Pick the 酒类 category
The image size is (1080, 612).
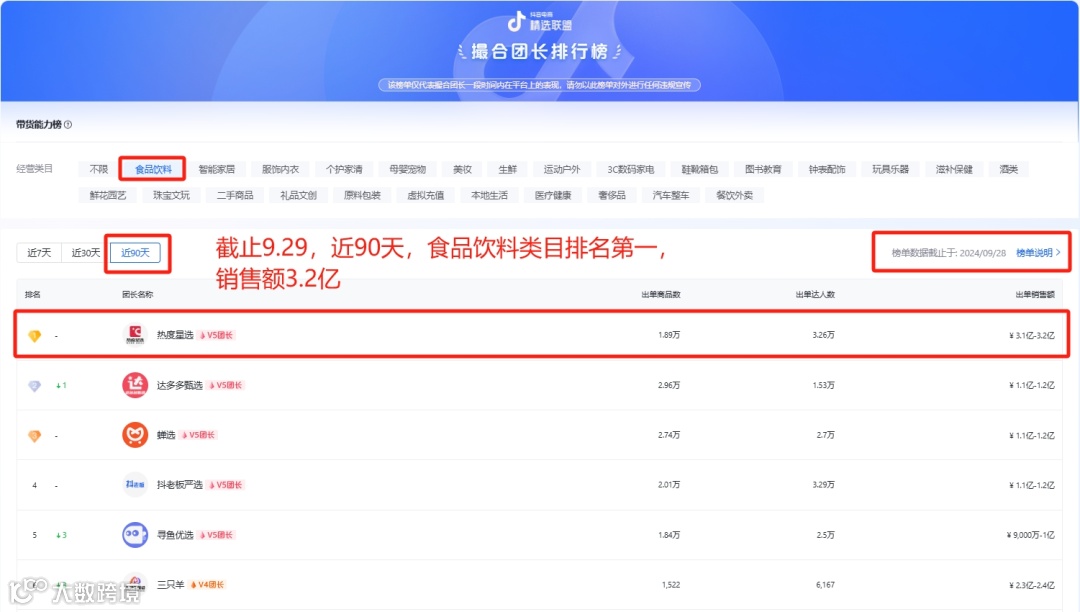point(1008,169)
